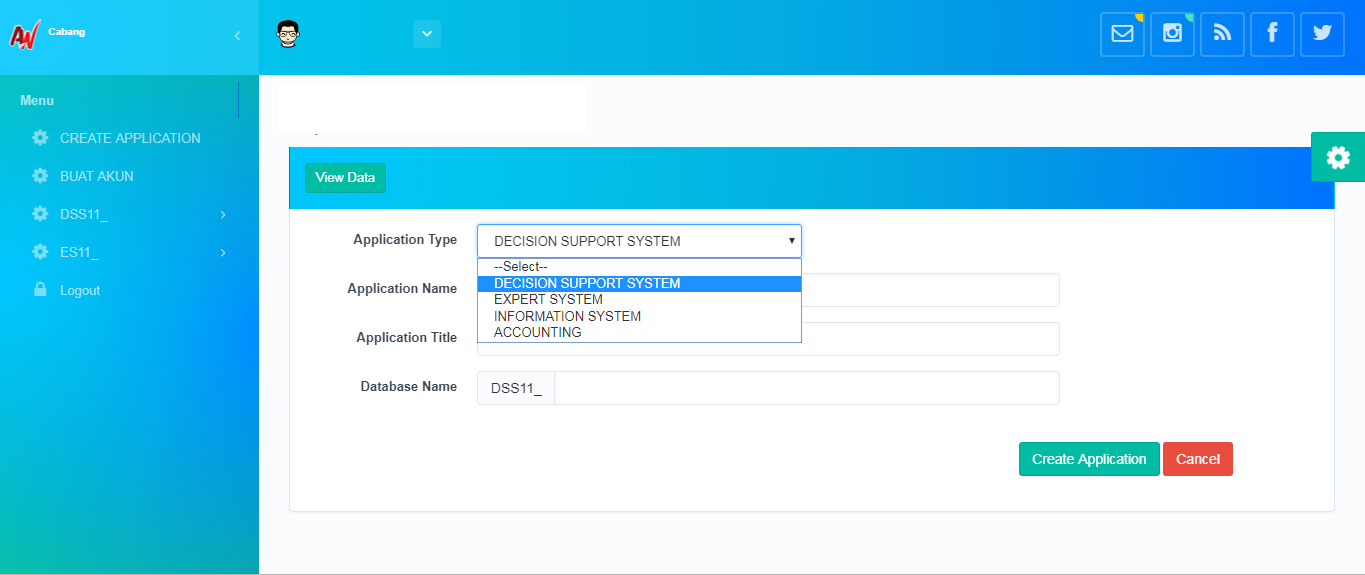Open the mail envelope icon
This screenshot has height=575, width=1365.
(1122, 34)
